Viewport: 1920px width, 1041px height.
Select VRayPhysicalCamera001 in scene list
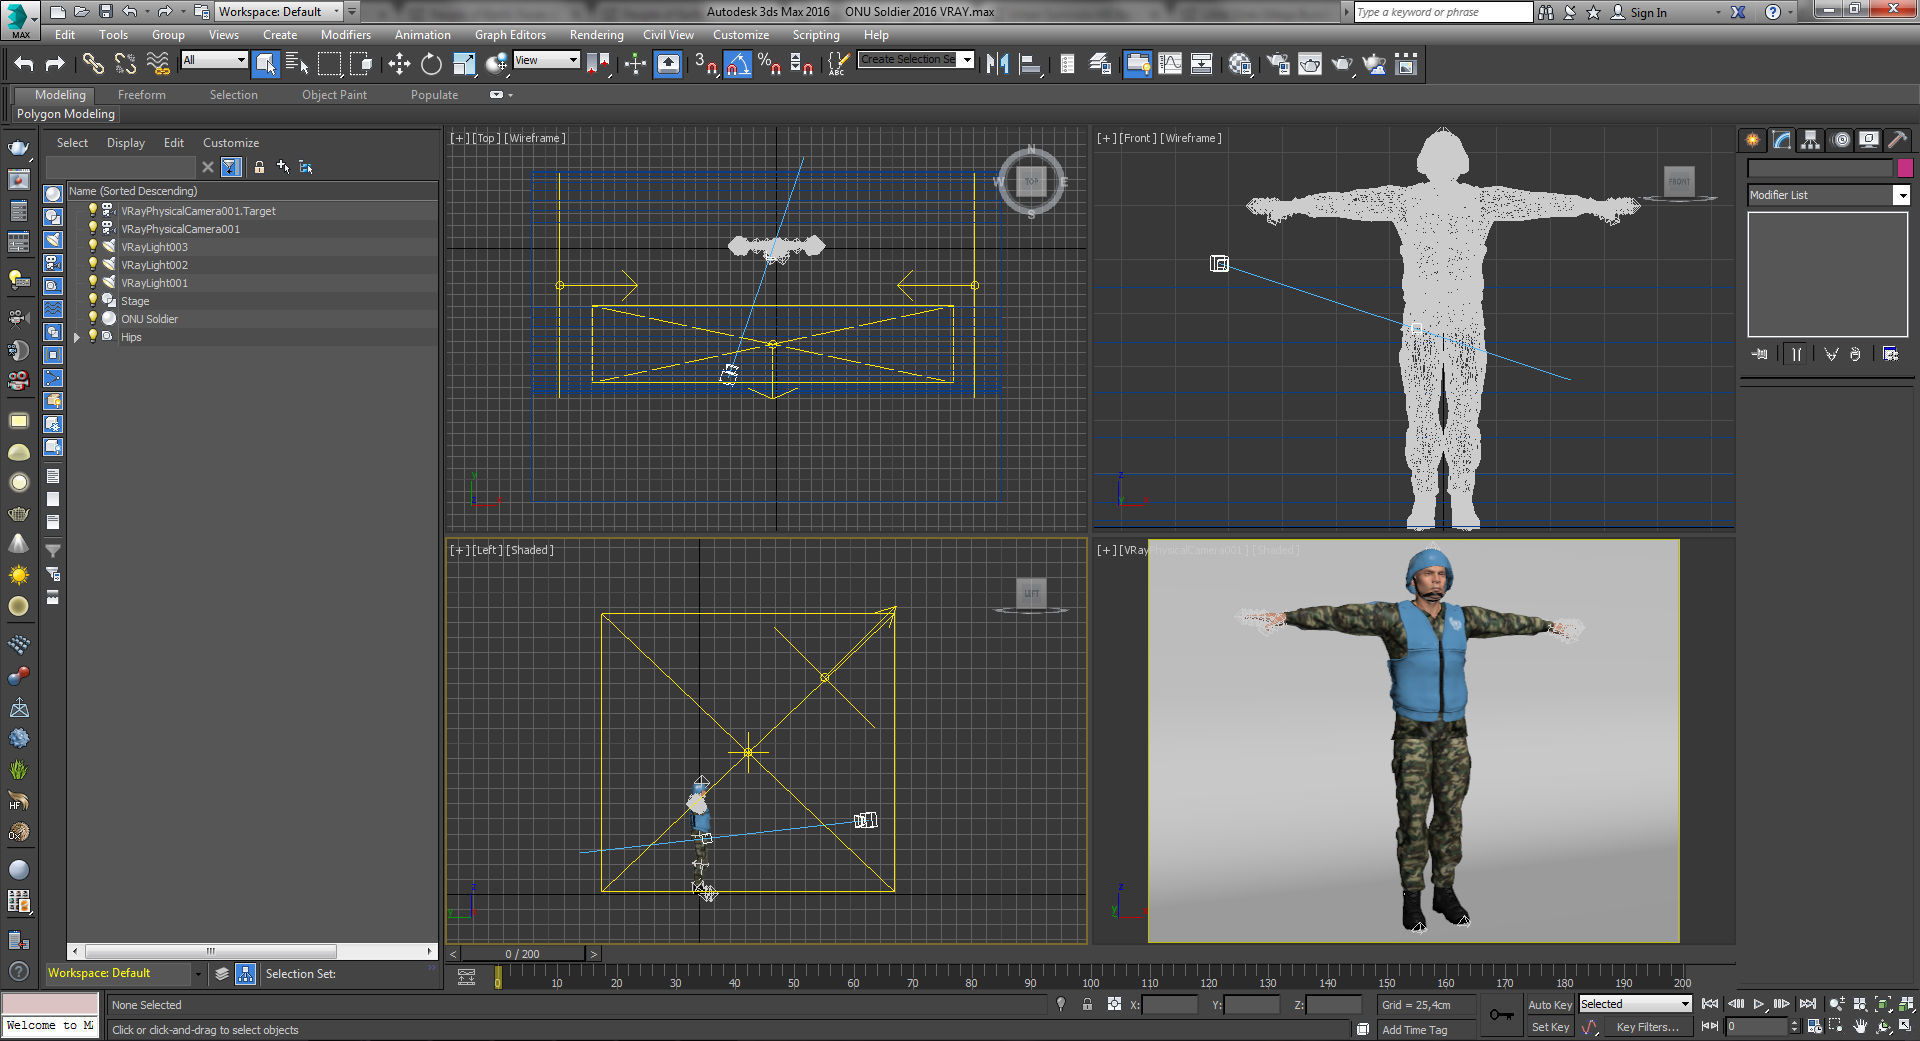click(x=180, y=229)
